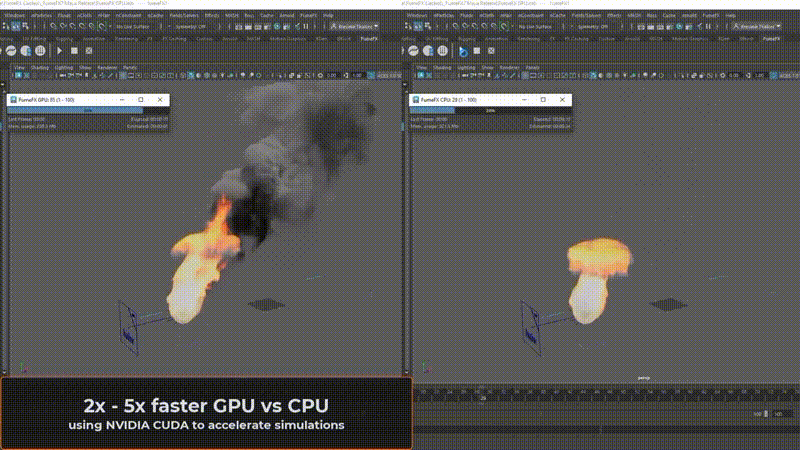Switch to FumeFX shelf tab in left window
The width and height of the screenshot is (800, 450).
click(x=369, y=39)
